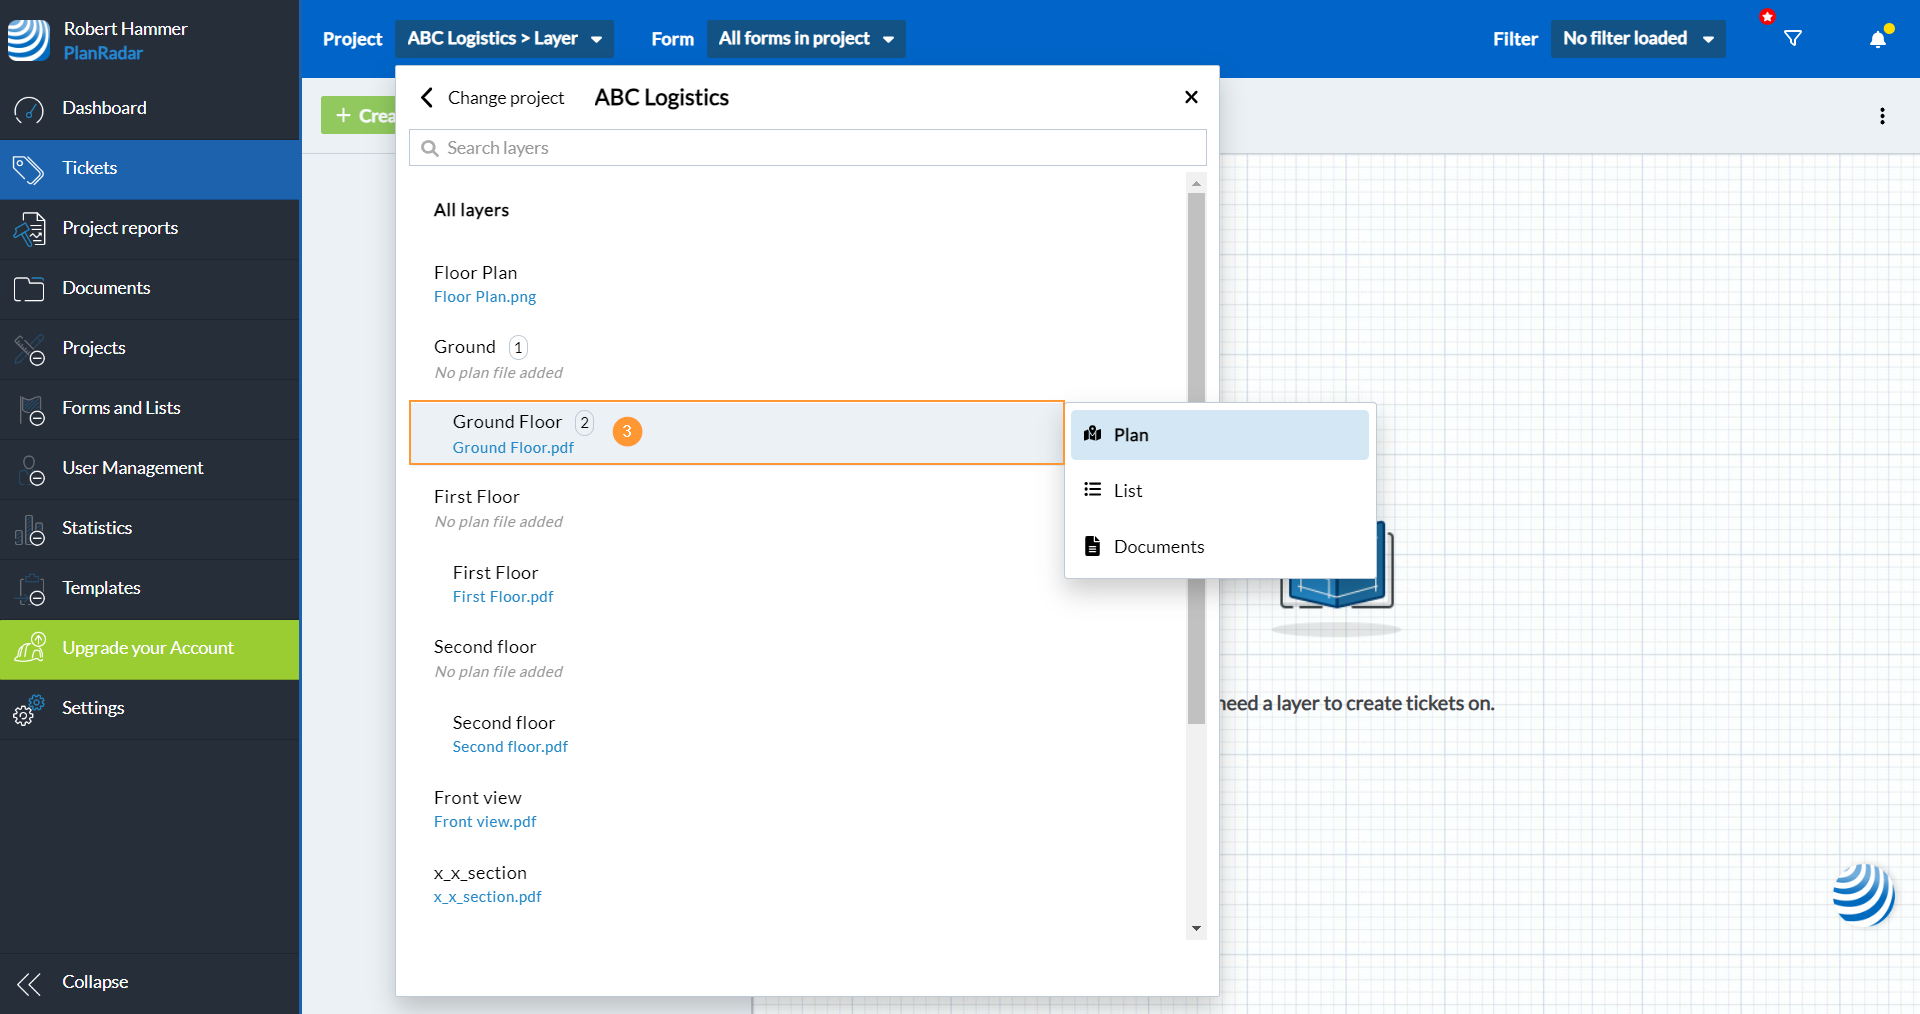1920x1014 pixels.
Task: Go back using Change project arrow
Action: coord(428,98)
